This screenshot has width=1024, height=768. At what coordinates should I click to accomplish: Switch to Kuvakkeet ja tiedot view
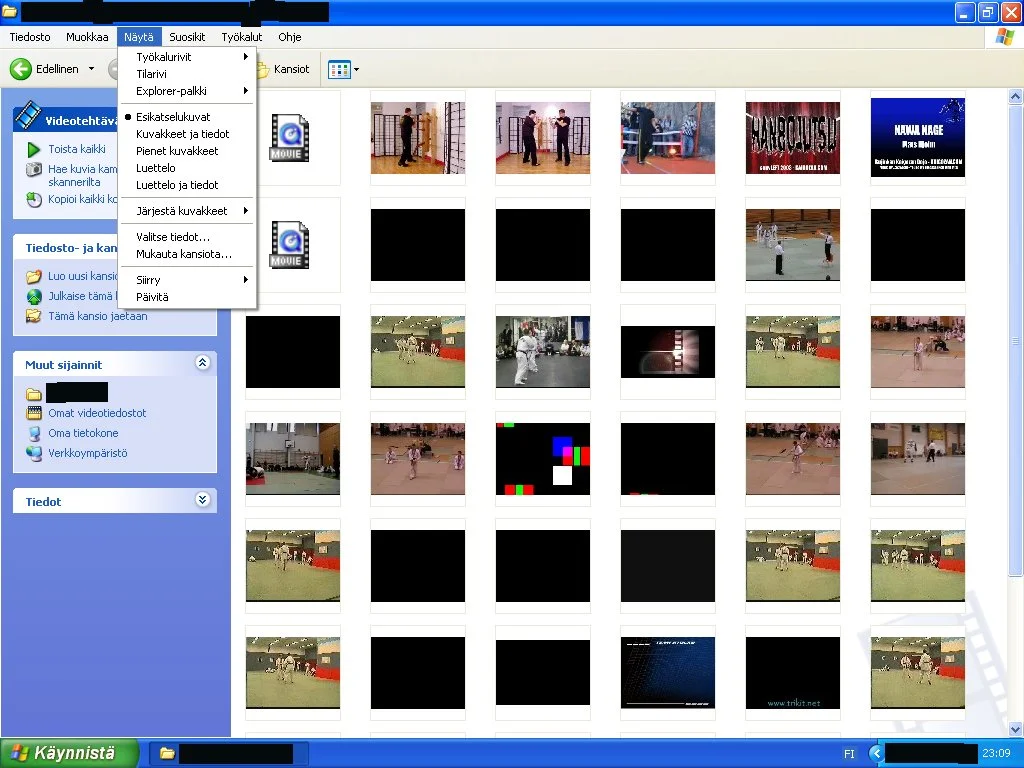183,134
